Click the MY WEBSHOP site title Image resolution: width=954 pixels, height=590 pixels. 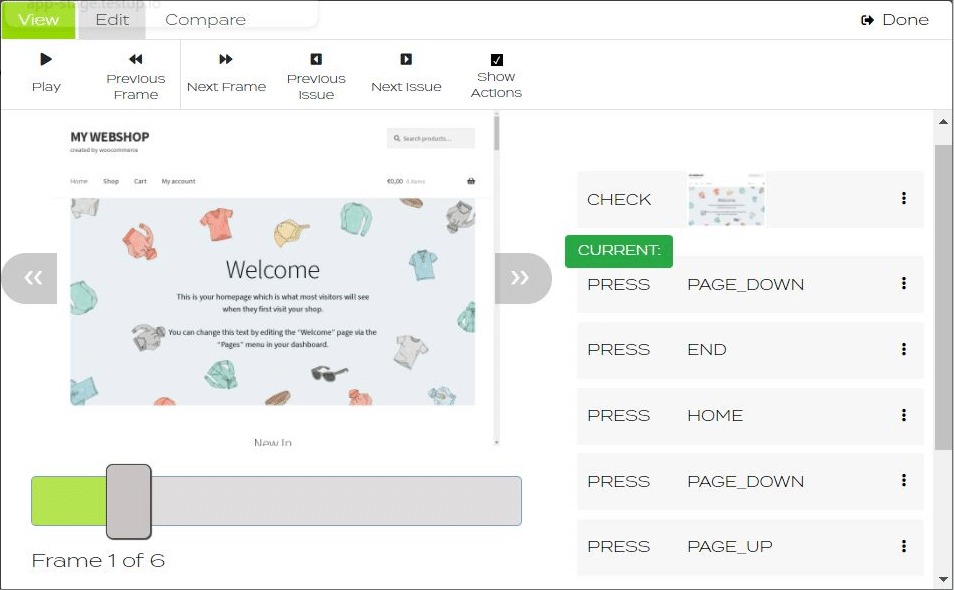tap(110, 137)
